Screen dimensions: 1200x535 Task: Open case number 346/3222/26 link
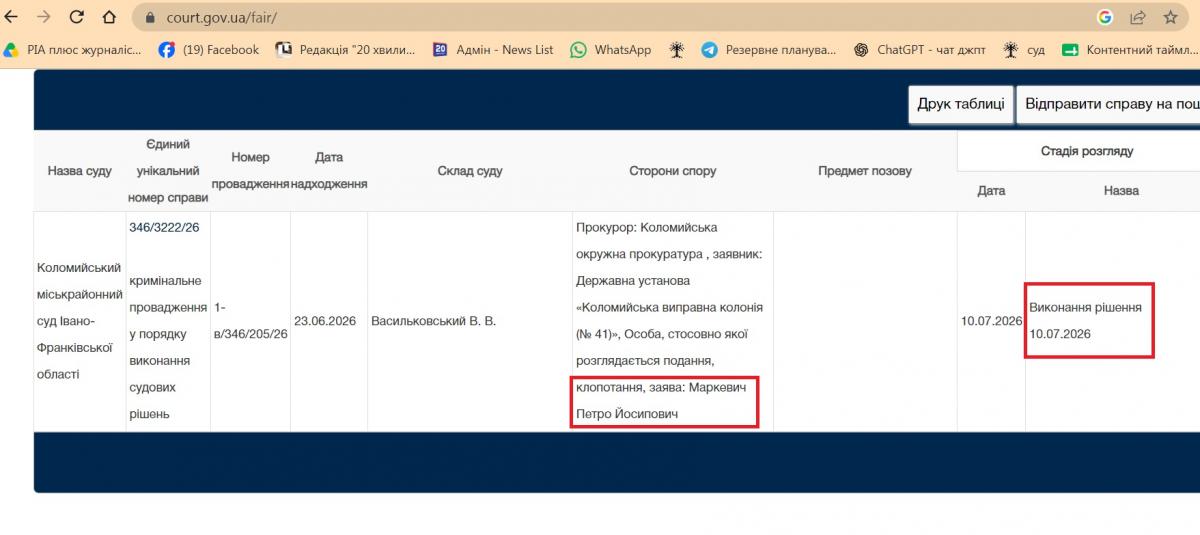point(164,227)
